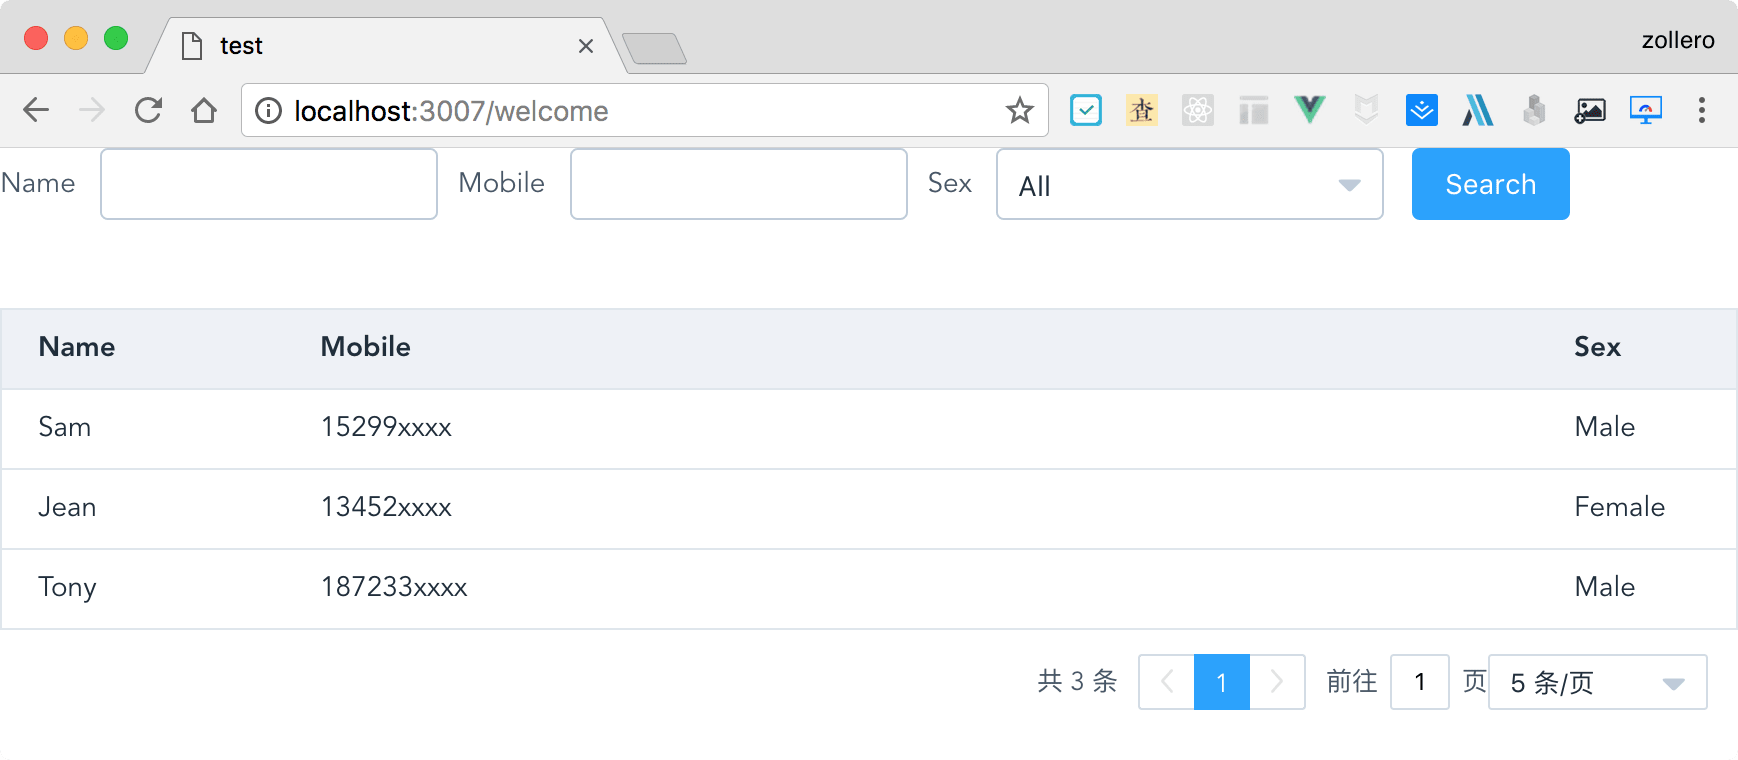This screenshot has height=760, width=1738.
Task: Click the blue checkmark extension icon
Action: [1085, 110]
